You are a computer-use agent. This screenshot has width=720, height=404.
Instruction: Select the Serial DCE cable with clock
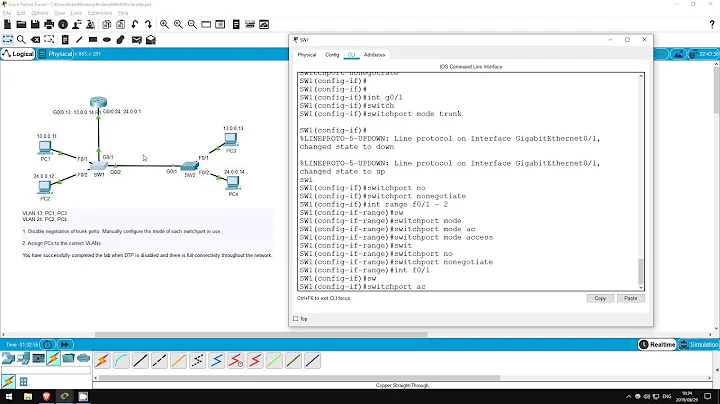(236, 360)
